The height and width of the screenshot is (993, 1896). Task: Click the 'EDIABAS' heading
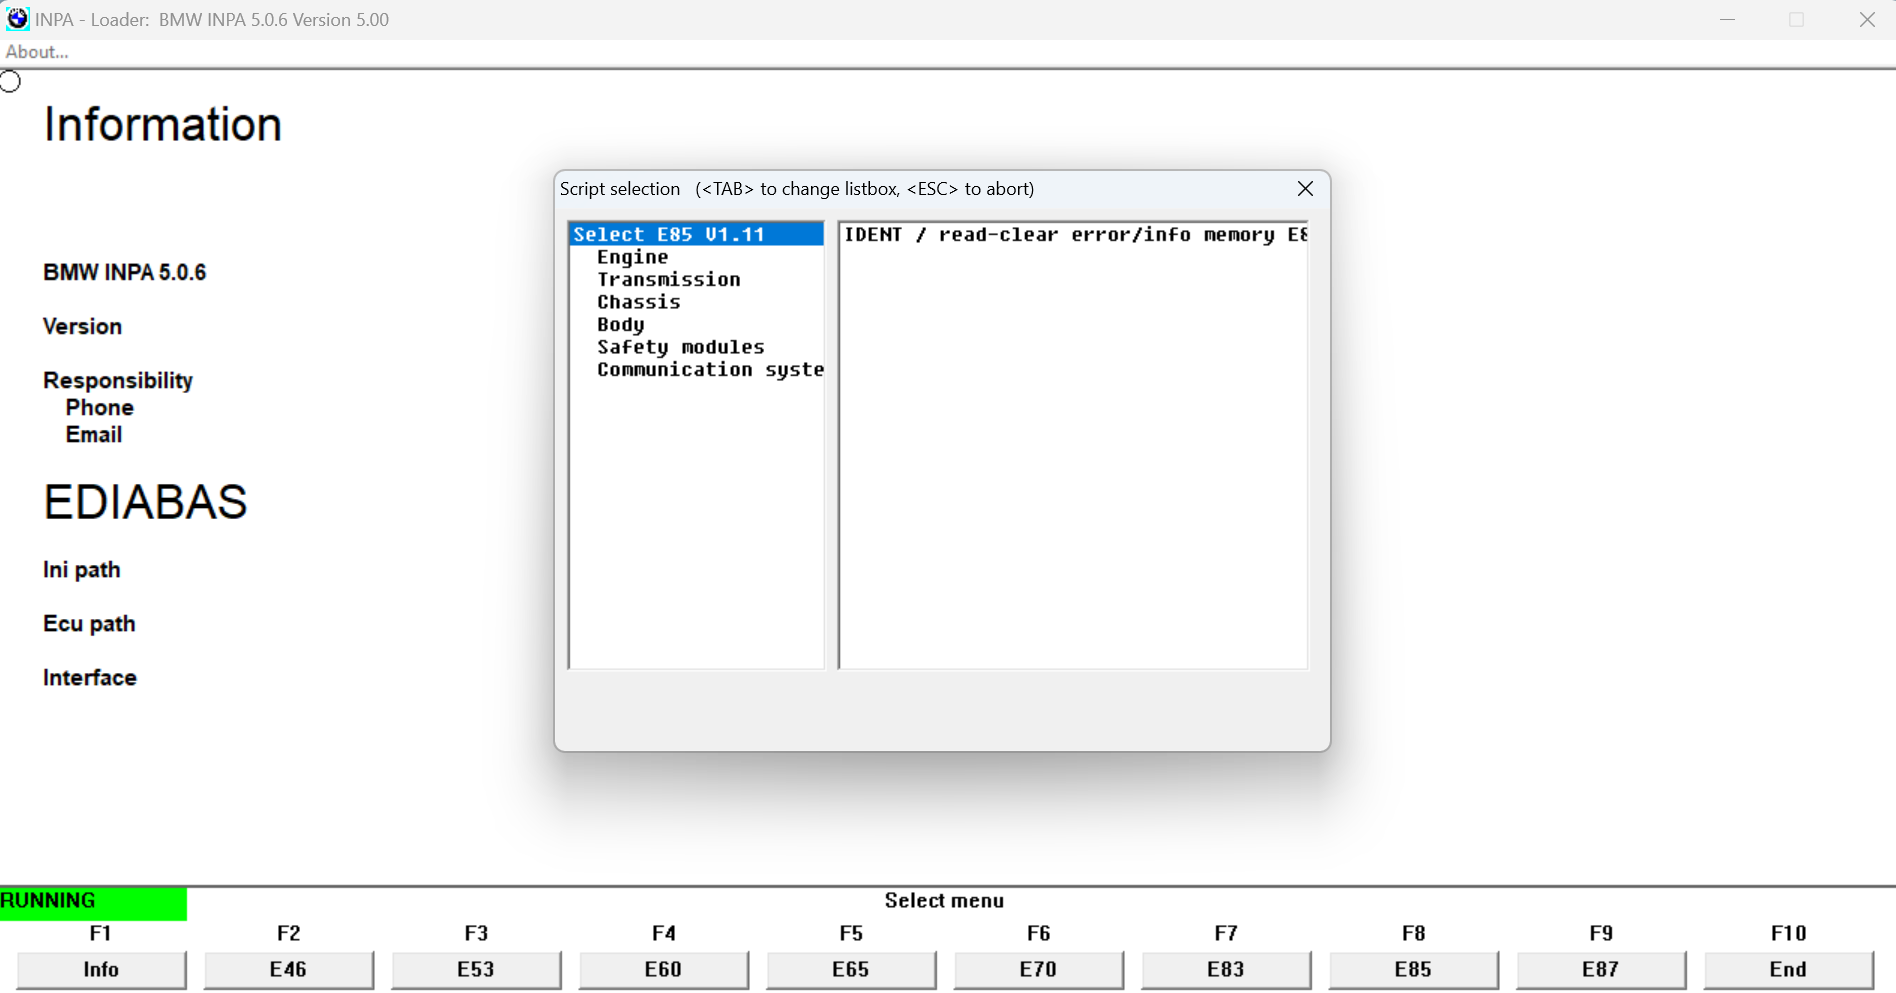145,502
